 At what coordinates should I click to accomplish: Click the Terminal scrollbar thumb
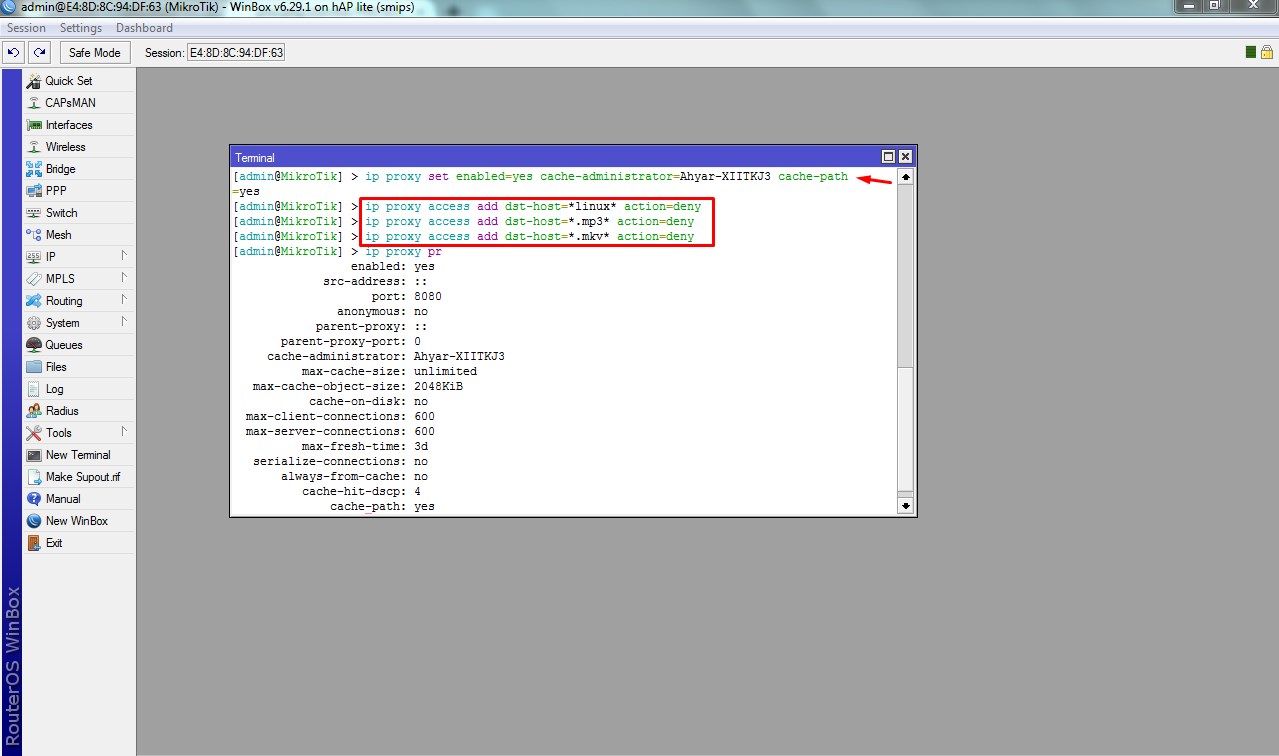(x=905, y=430)
